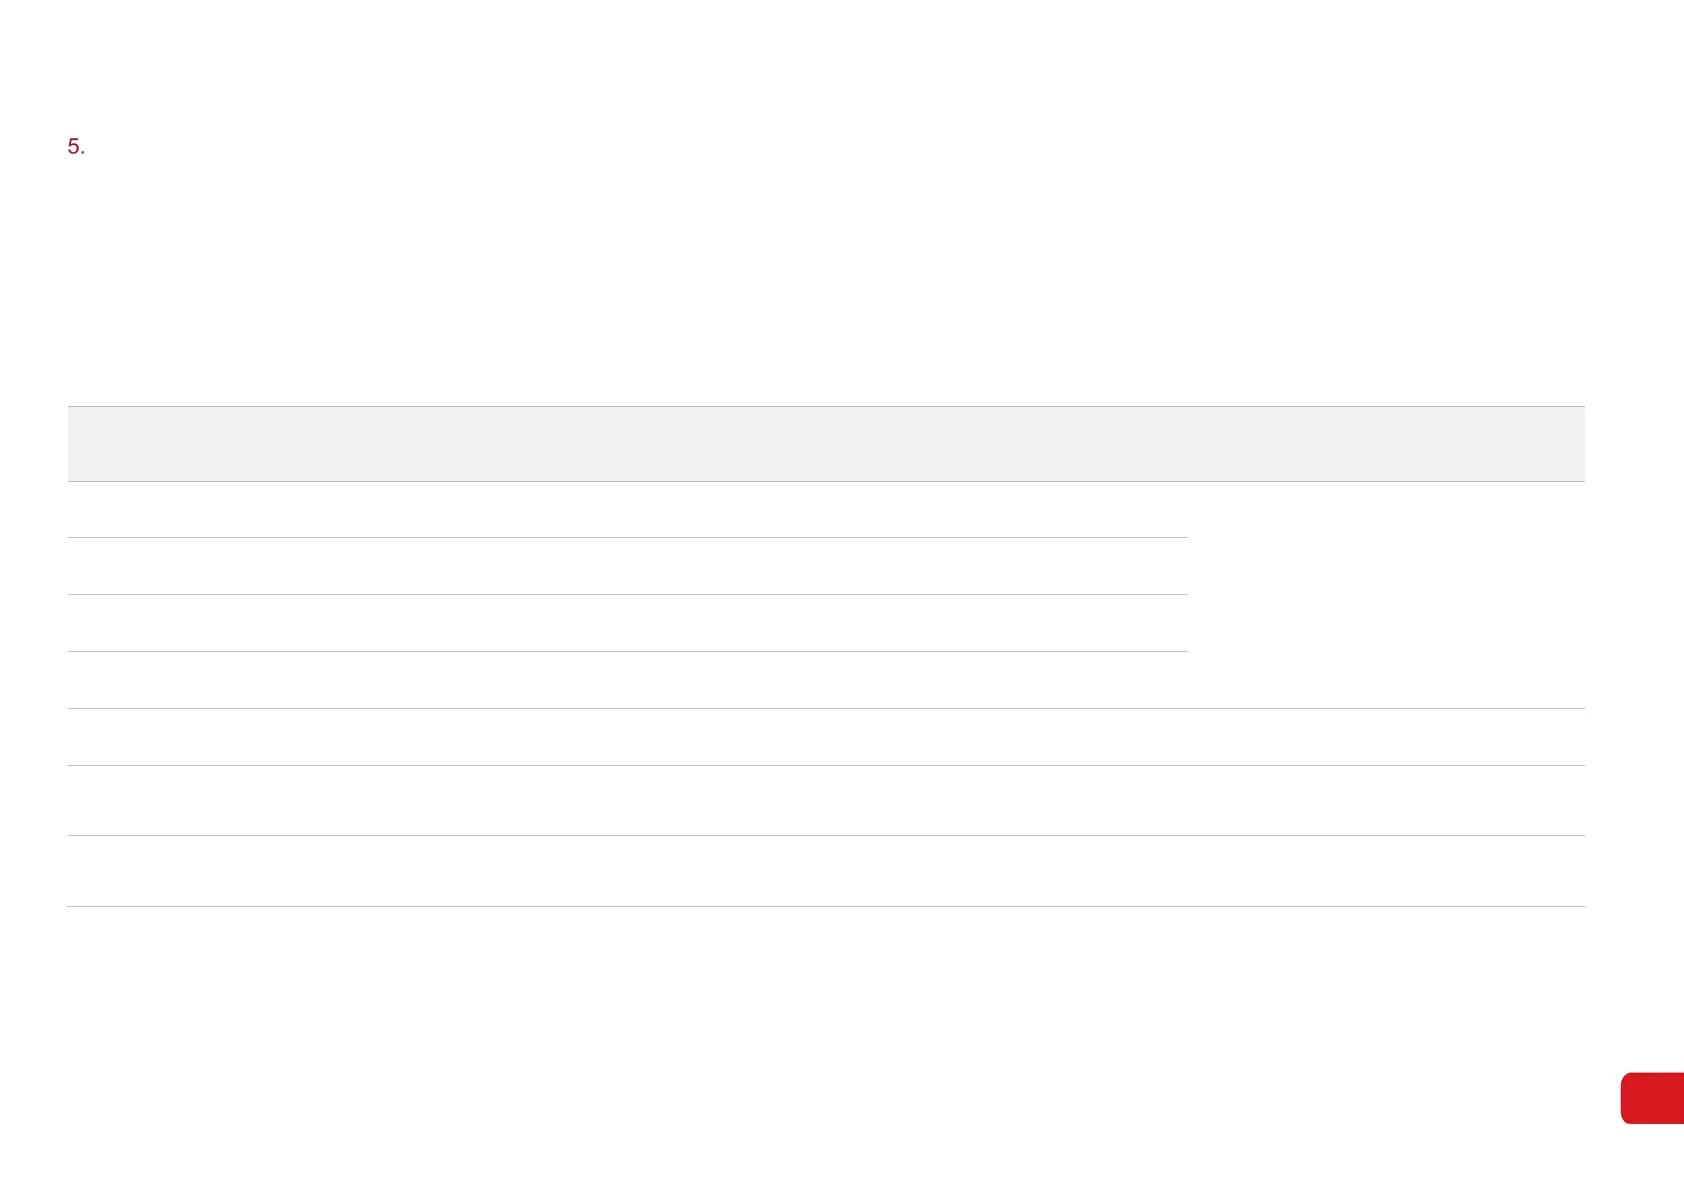
Task: Click the empty page area below the table's bottom line
Action: pyautogui.click(x=826, y=1000)
